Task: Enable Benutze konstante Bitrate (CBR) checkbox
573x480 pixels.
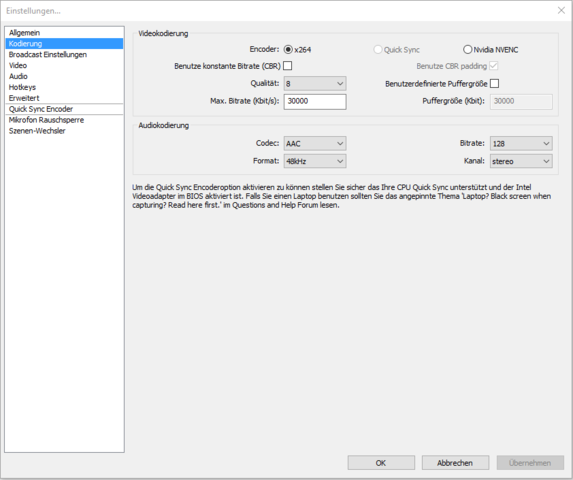Action: click(288, 66)
